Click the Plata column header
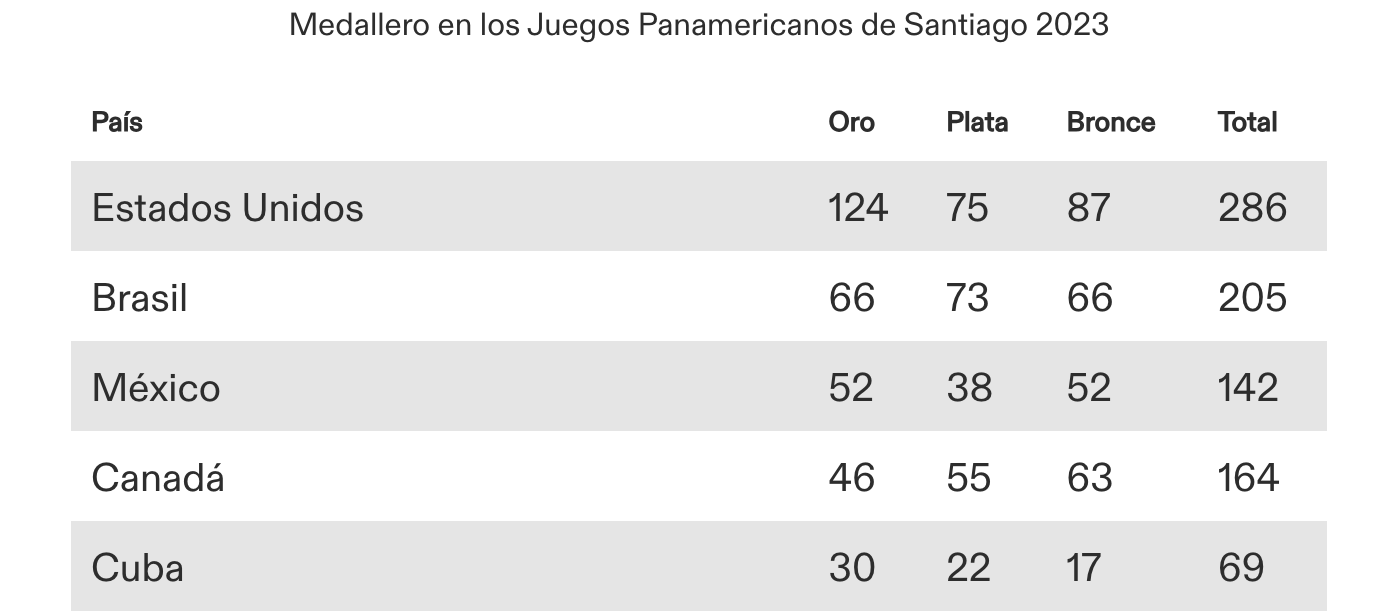 point(977,122)
